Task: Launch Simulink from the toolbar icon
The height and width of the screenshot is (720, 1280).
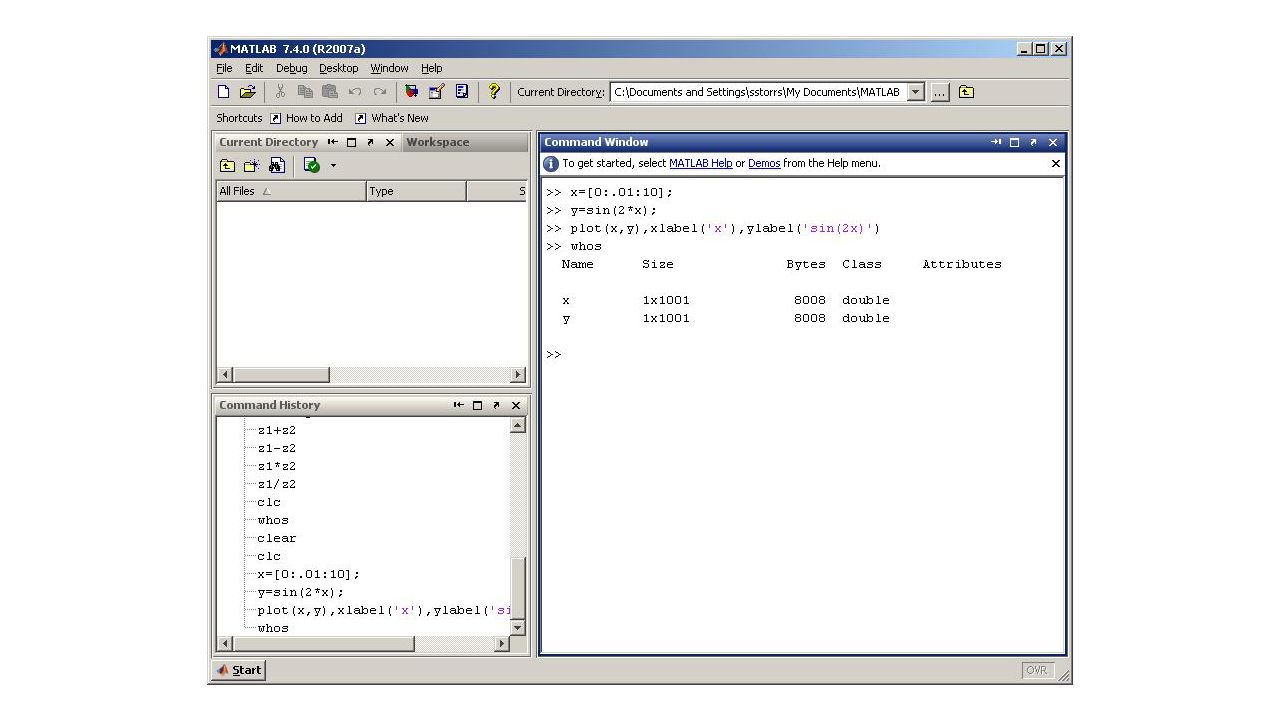Action: (411, 92)
